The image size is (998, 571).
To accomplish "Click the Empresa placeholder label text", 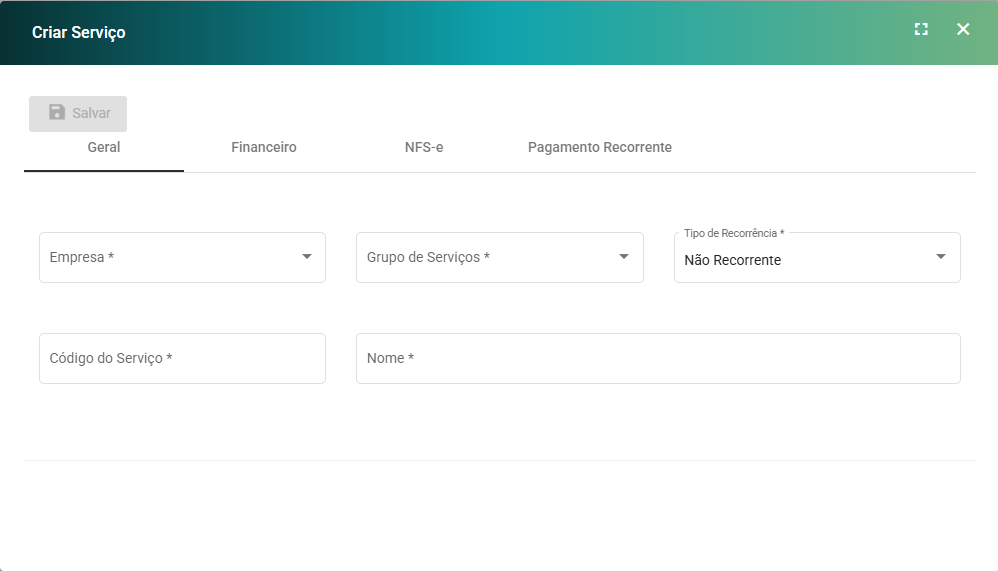I will (x=82, y=257).
